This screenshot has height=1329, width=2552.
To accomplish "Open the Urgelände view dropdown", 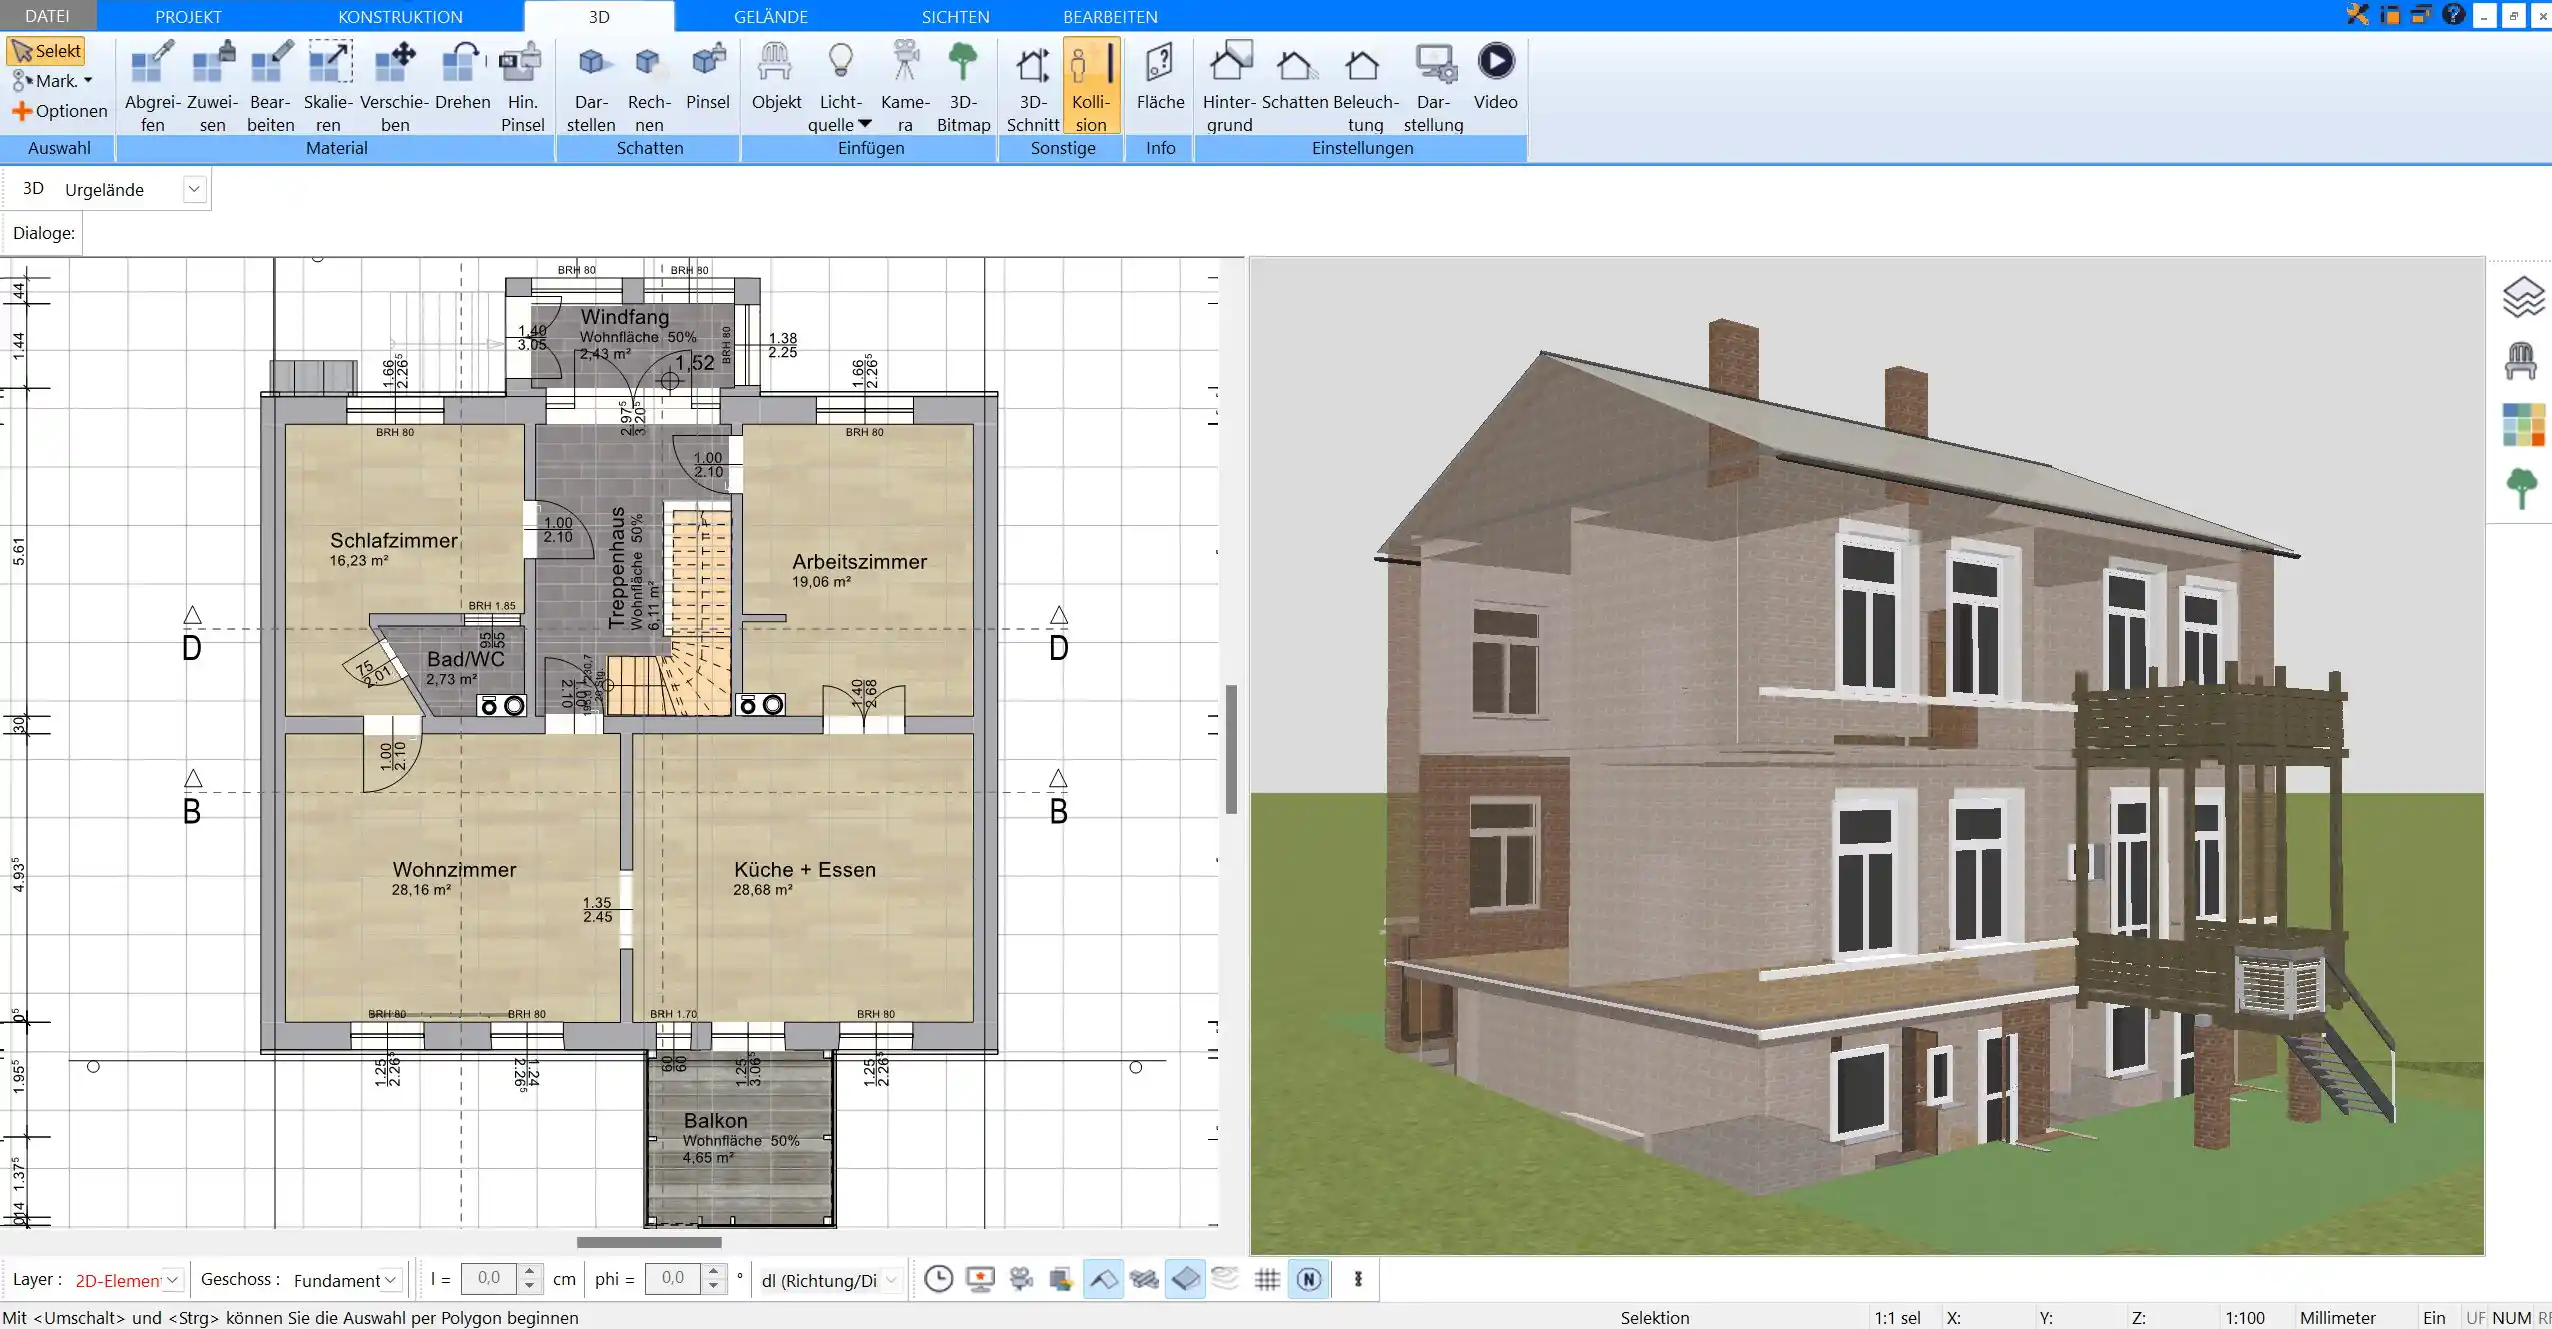I will click(194, 189).
